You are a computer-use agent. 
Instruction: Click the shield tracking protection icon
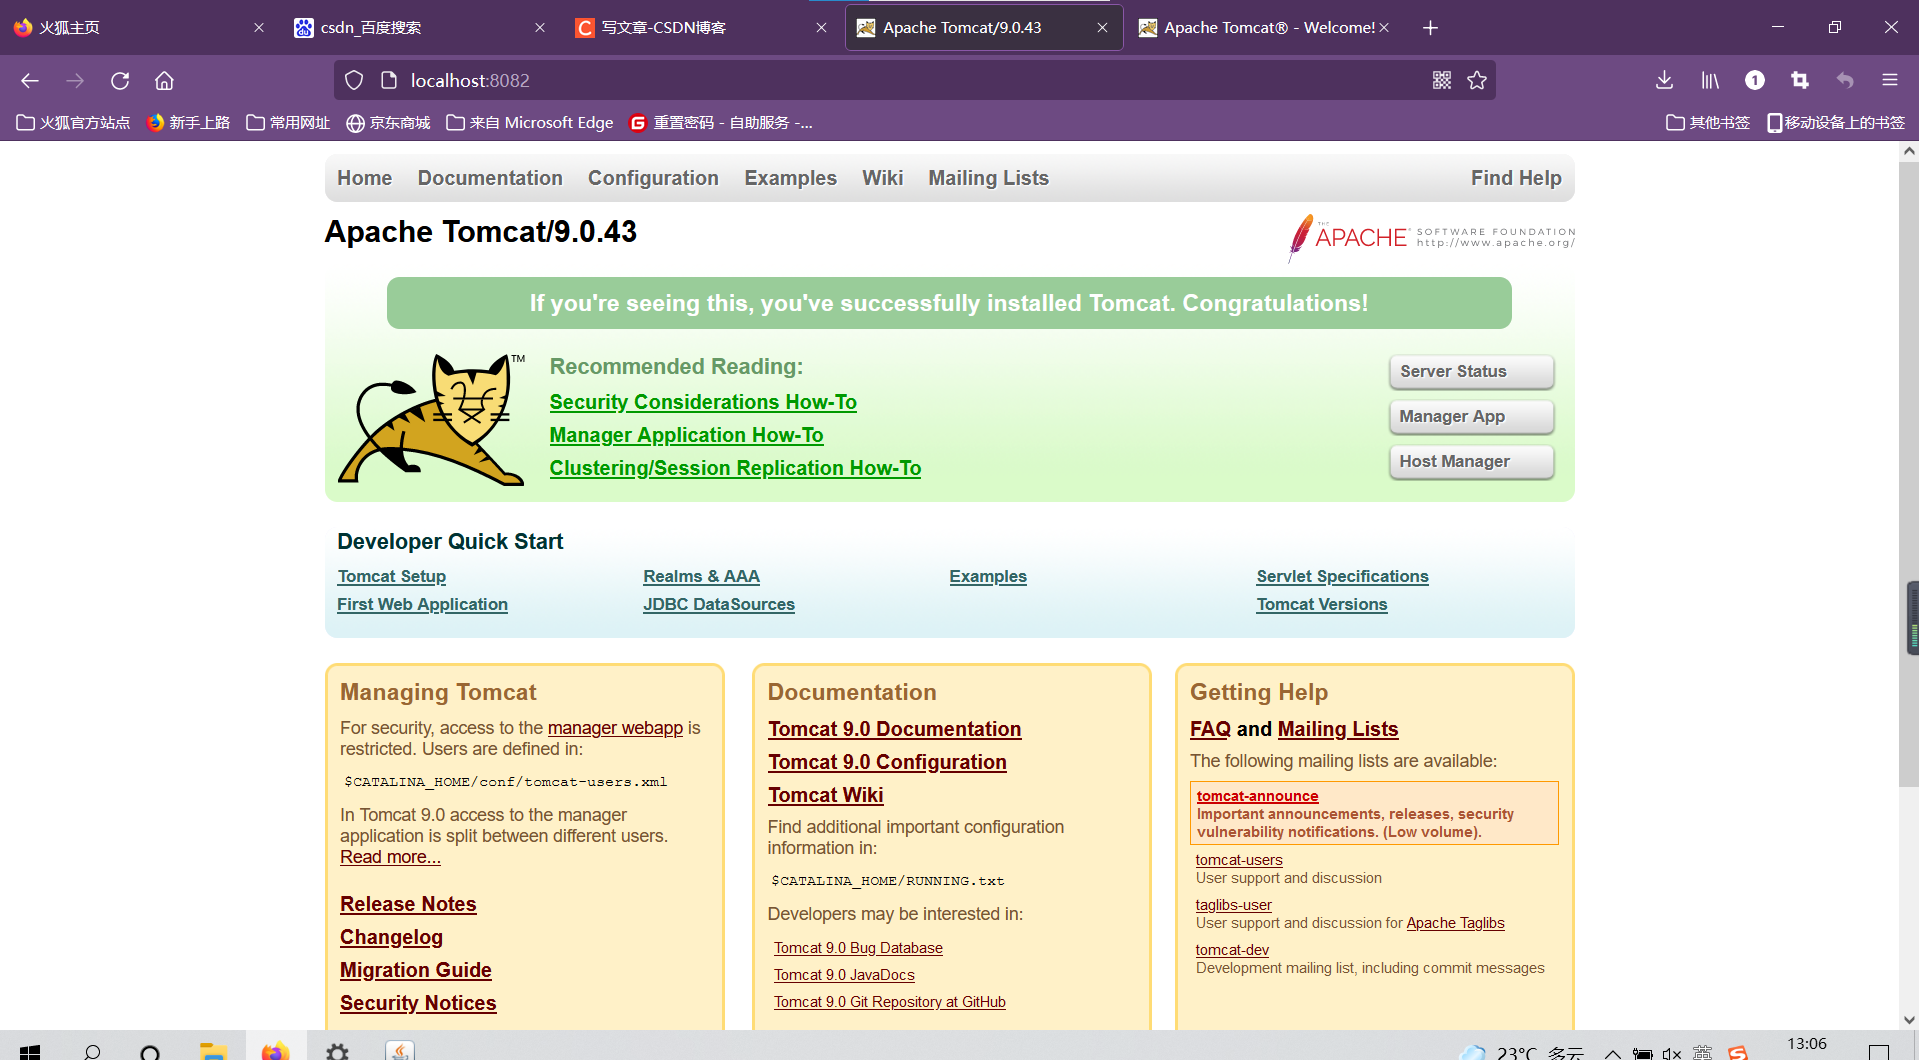tap(354, 80)
